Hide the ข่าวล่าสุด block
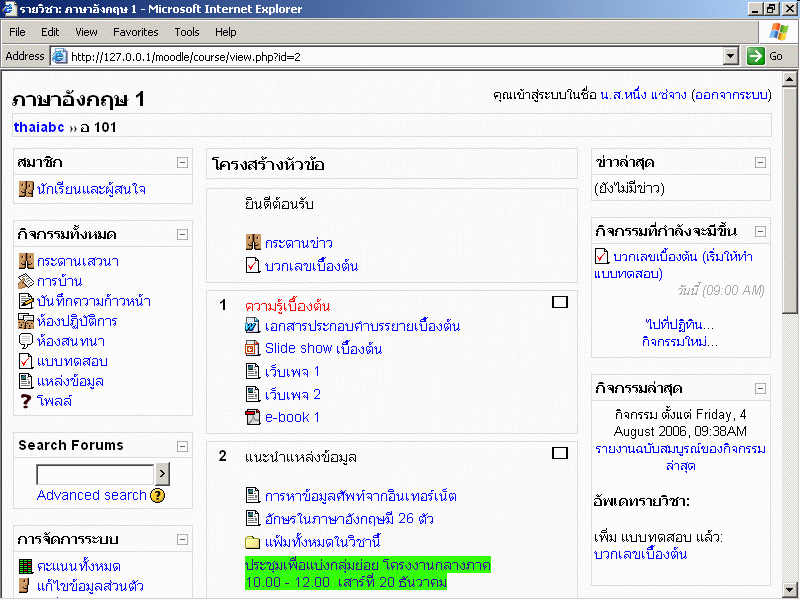800x600 pixels. [760, 162]
